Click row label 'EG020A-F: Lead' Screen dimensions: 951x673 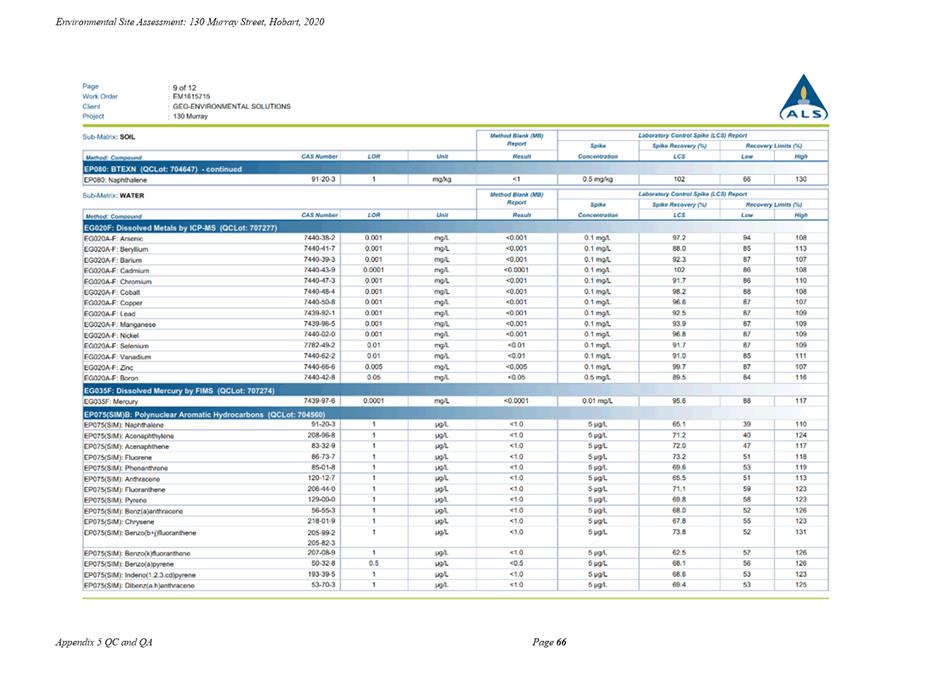coord(109,314)
